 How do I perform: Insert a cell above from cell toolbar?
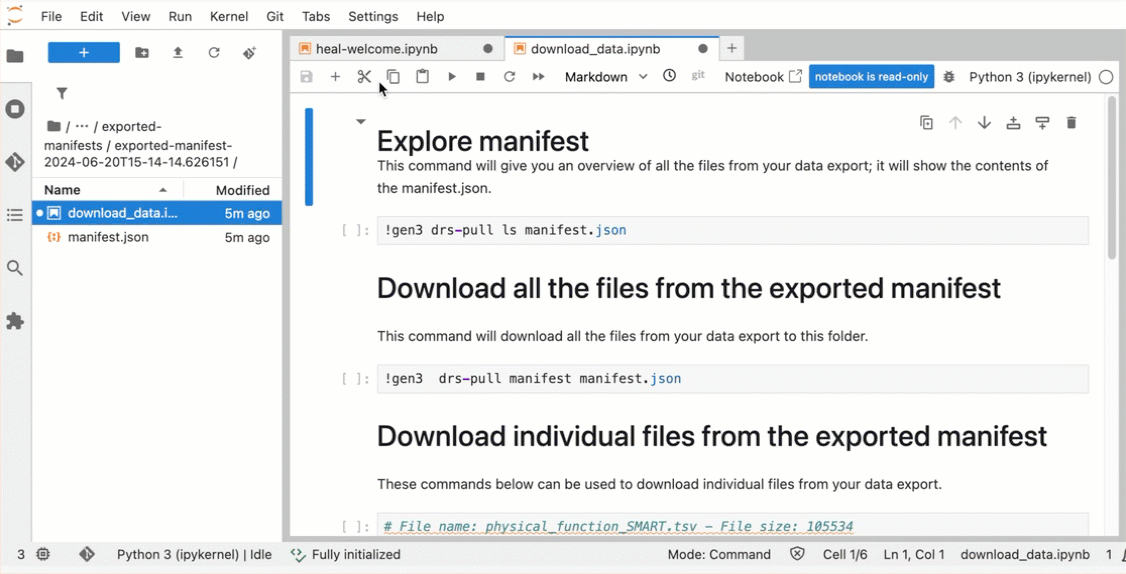(1013, 123)
